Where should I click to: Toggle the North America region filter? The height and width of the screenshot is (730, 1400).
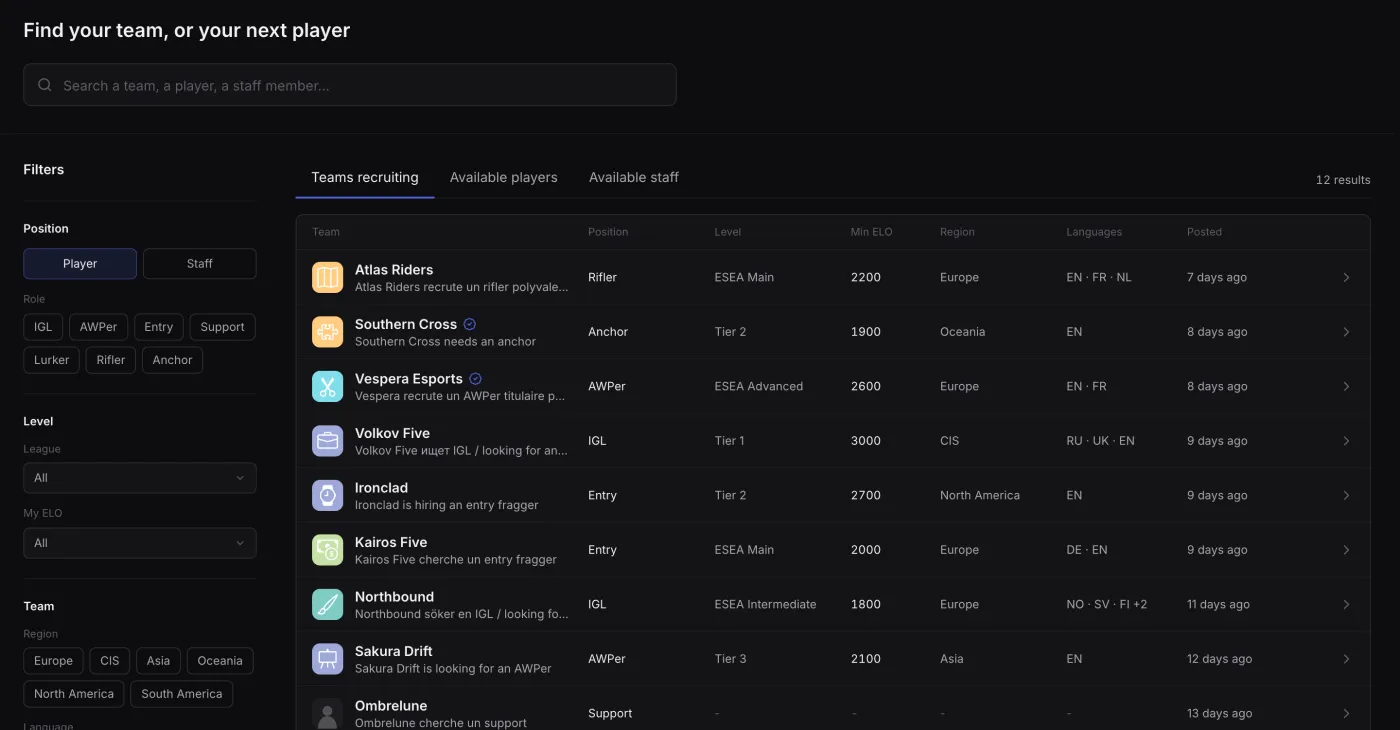pyautogui.click(x=74, y=694)
